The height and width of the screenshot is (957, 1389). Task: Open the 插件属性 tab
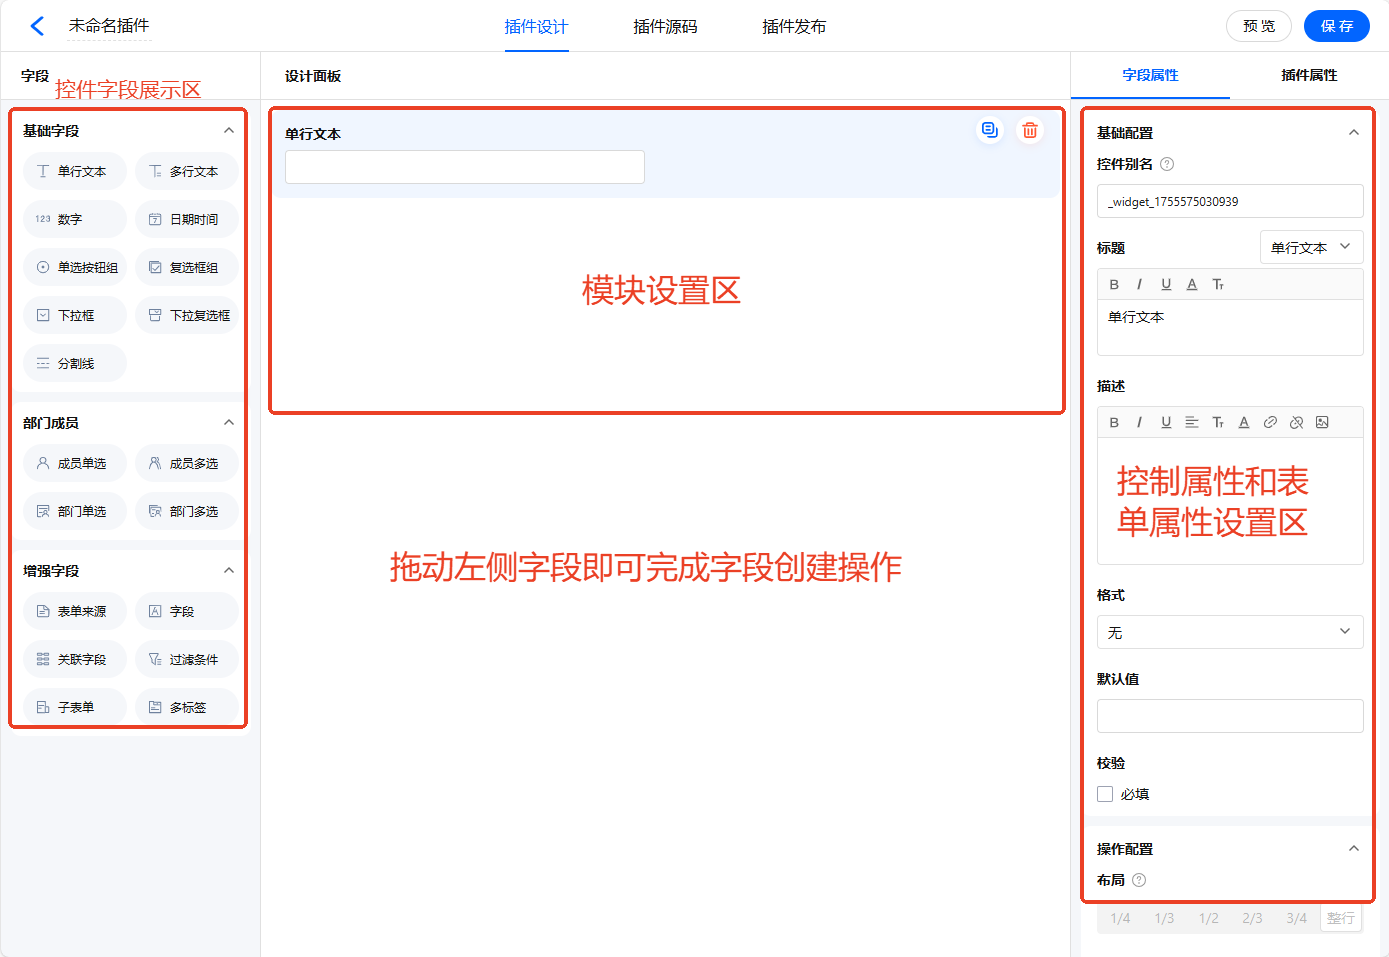click(1309, 75)
